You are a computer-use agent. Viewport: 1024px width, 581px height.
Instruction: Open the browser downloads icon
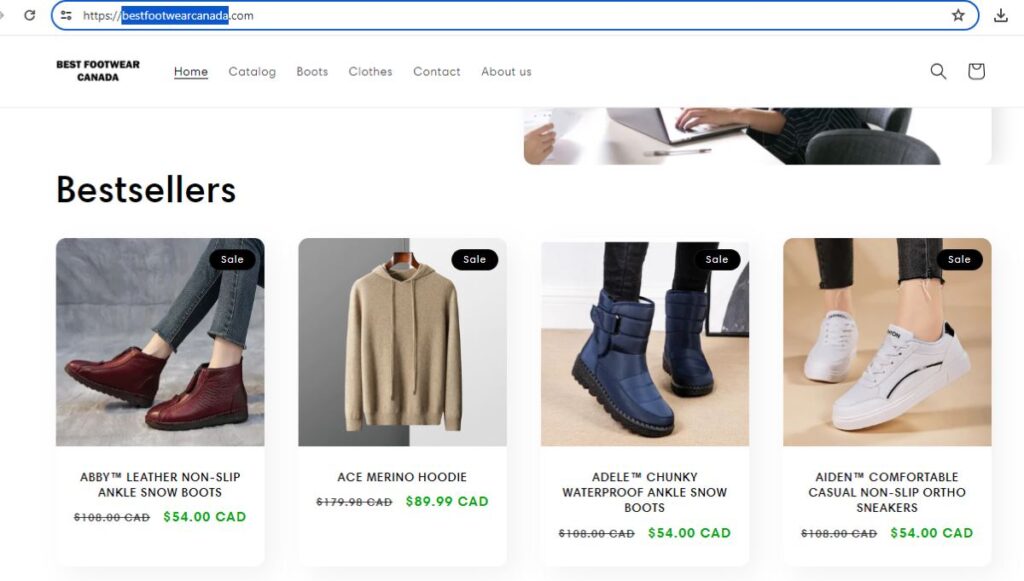pyautogui.click(x=1000, y=15)
